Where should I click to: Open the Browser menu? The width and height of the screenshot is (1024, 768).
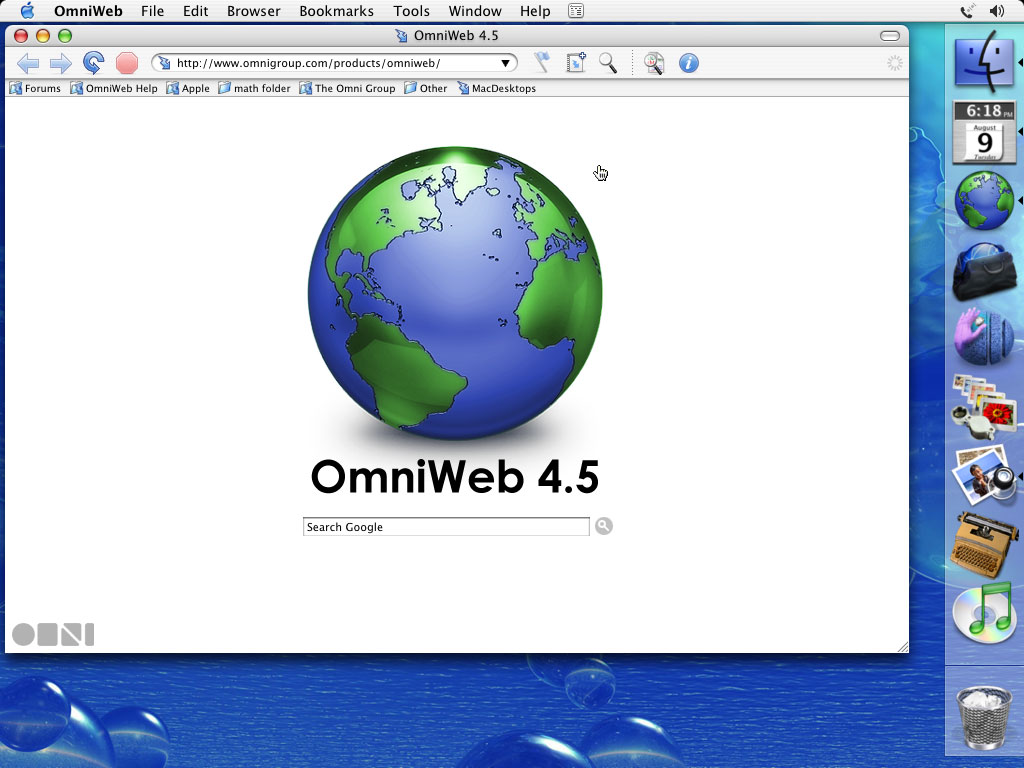(253, 11)
